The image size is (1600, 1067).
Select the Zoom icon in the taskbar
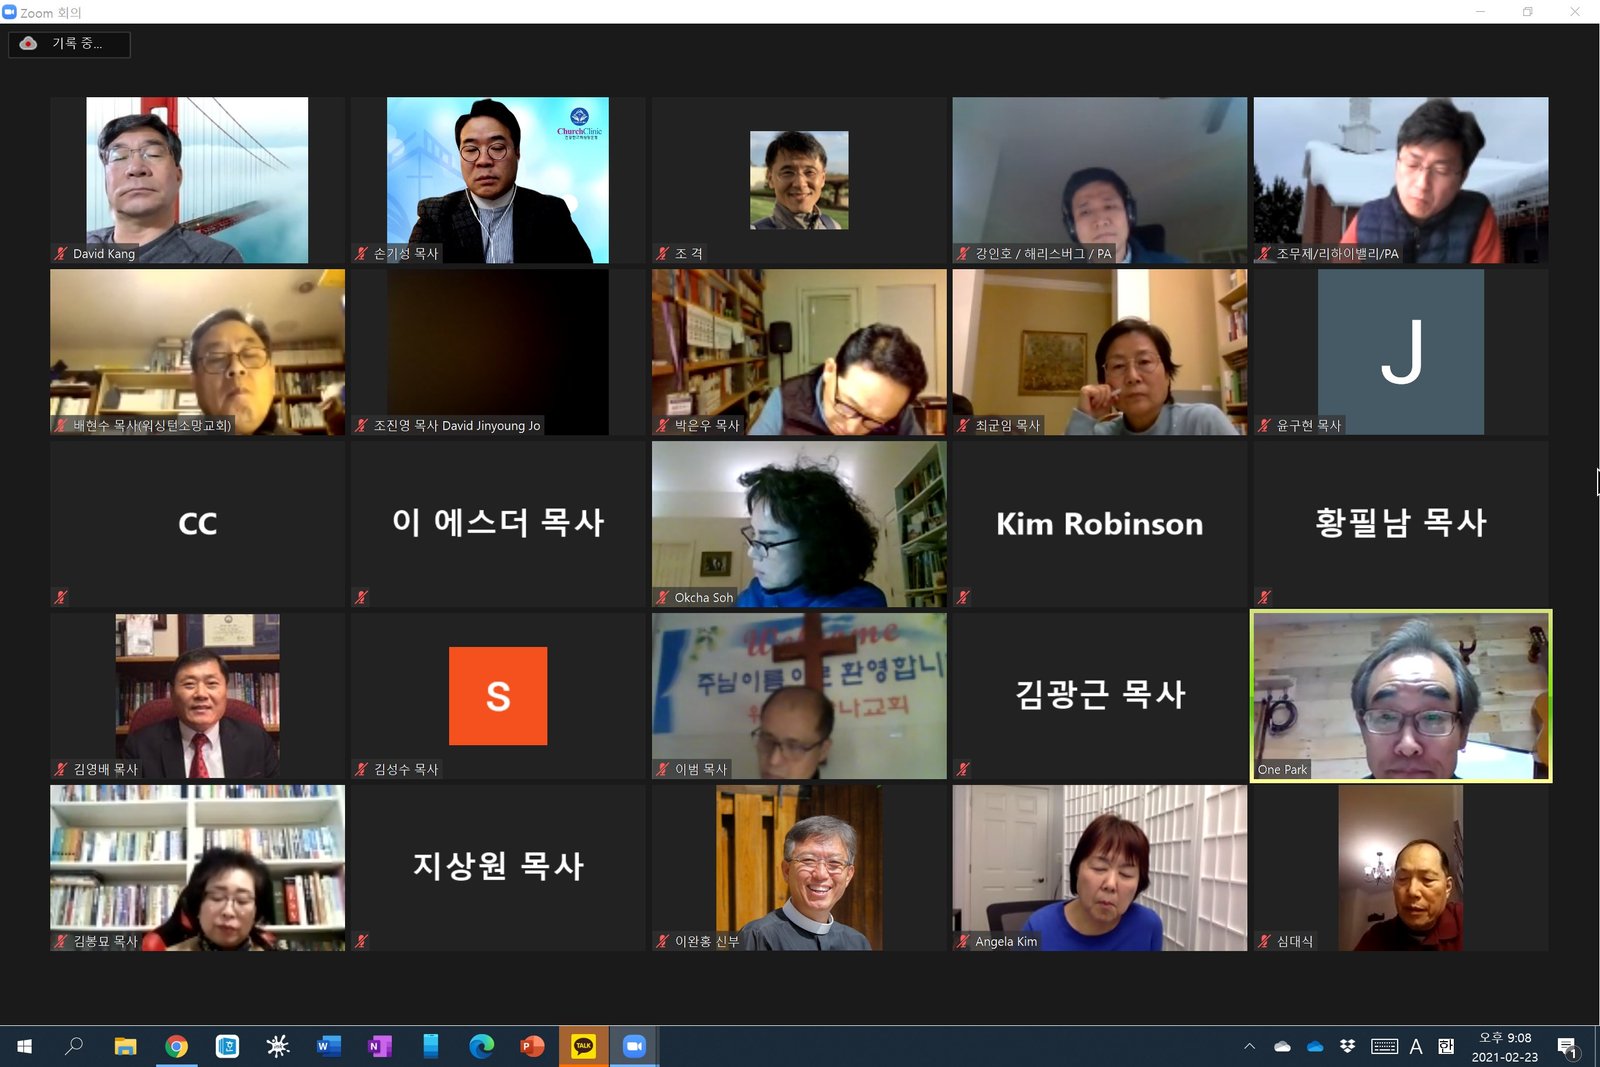point(634,1046)
